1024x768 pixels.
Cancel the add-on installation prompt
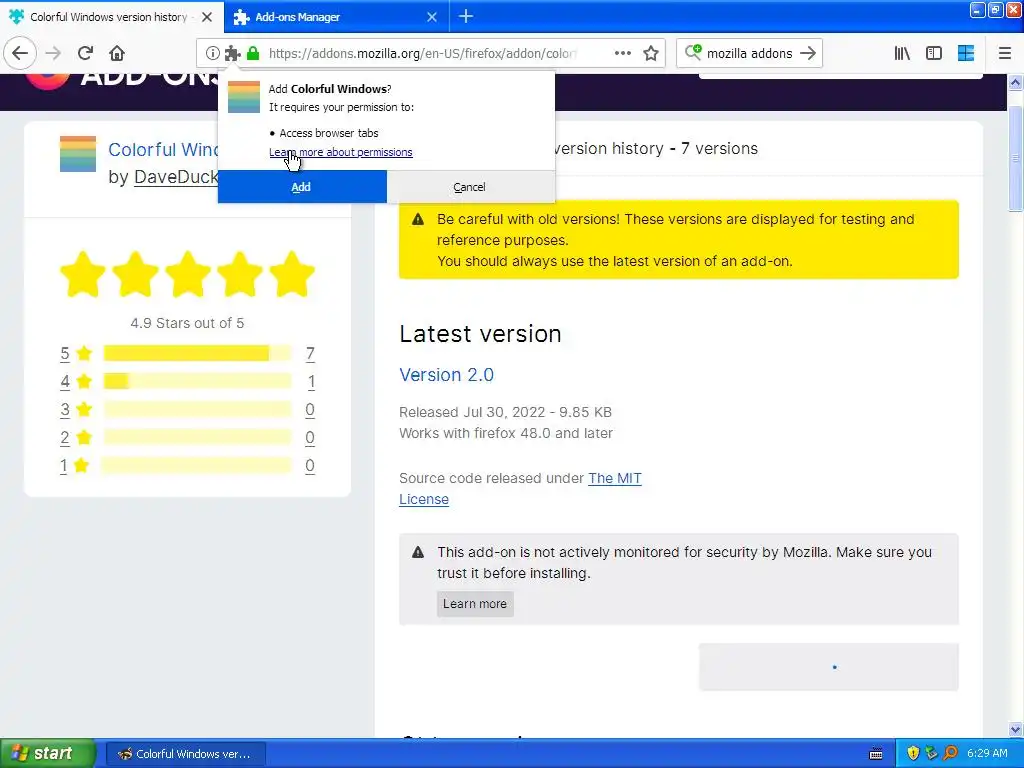click(470, 187)
